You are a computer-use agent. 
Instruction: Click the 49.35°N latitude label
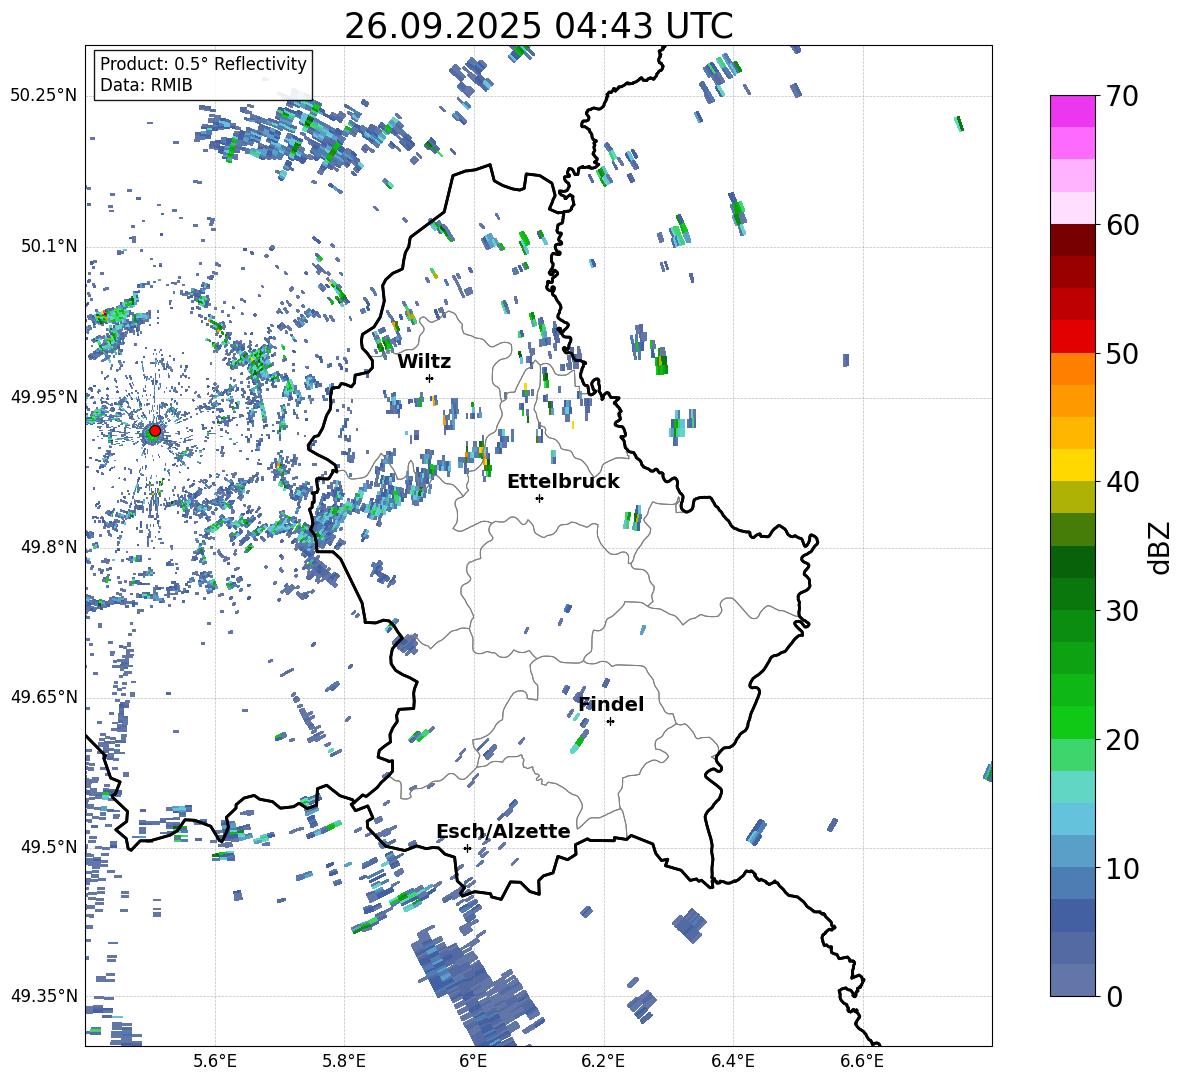[44, 996]
